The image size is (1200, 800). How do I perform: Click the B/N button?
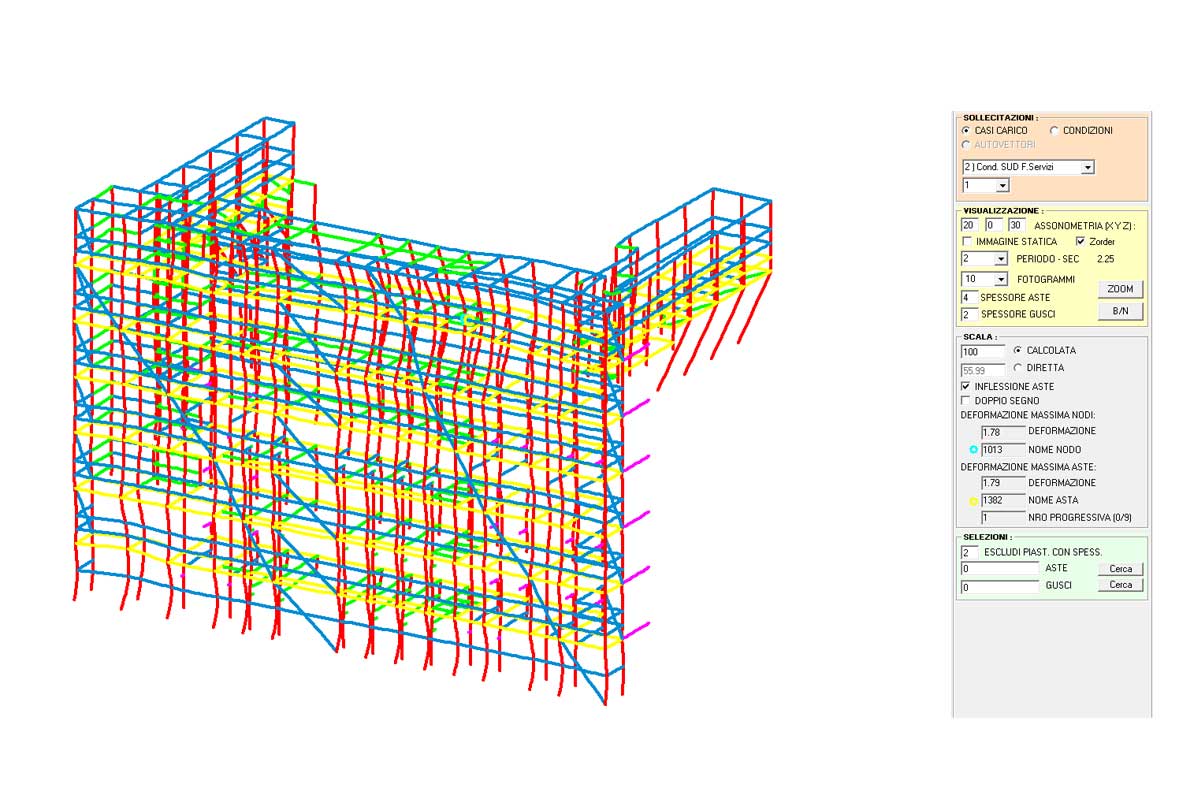[x=1120, y=311]
